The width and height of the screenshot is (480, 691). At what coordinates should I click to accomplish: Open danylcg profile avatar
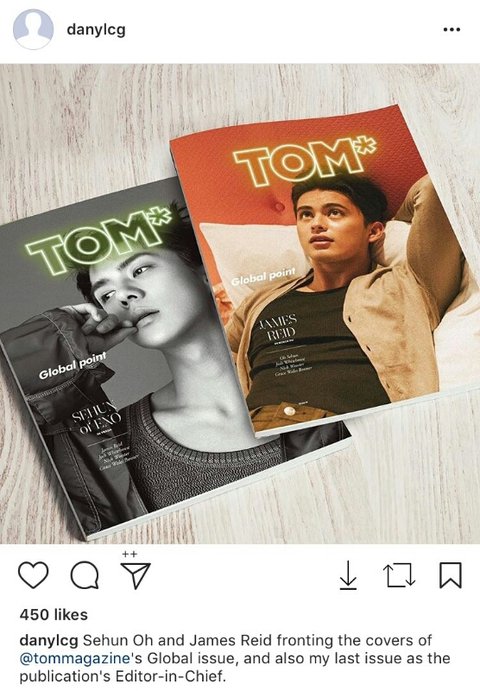click(33, 29)
